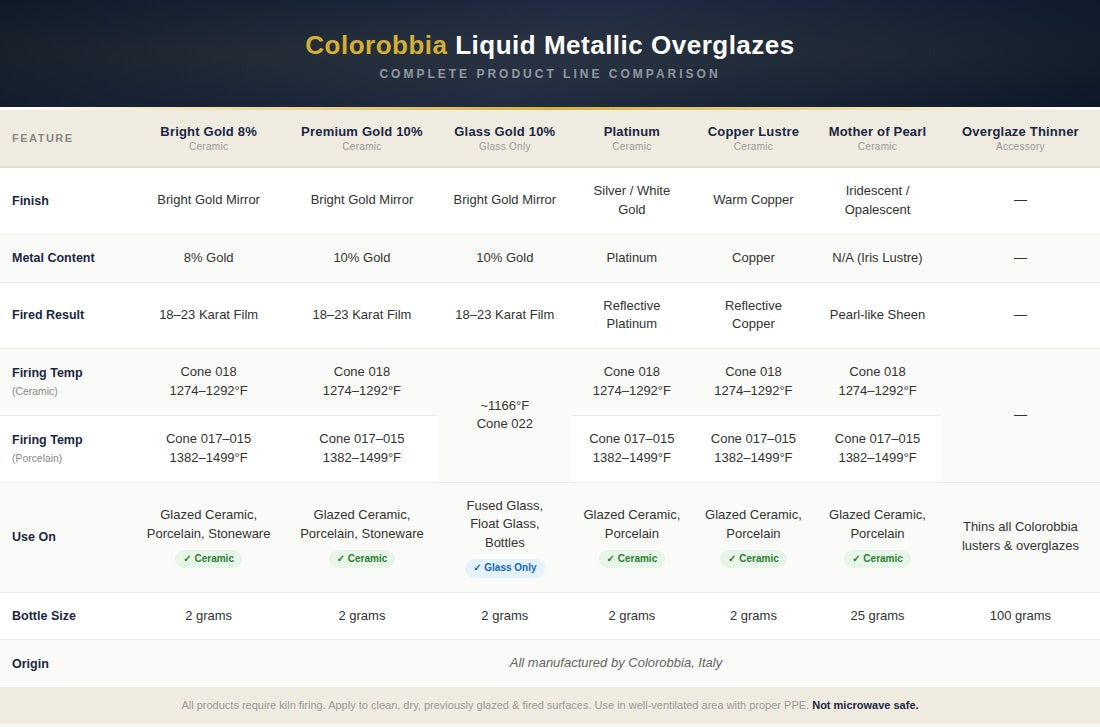Screen dimensions: 1100x727
Task: Click the Copper Lustre column header
Action: click(x=753, y=138)
